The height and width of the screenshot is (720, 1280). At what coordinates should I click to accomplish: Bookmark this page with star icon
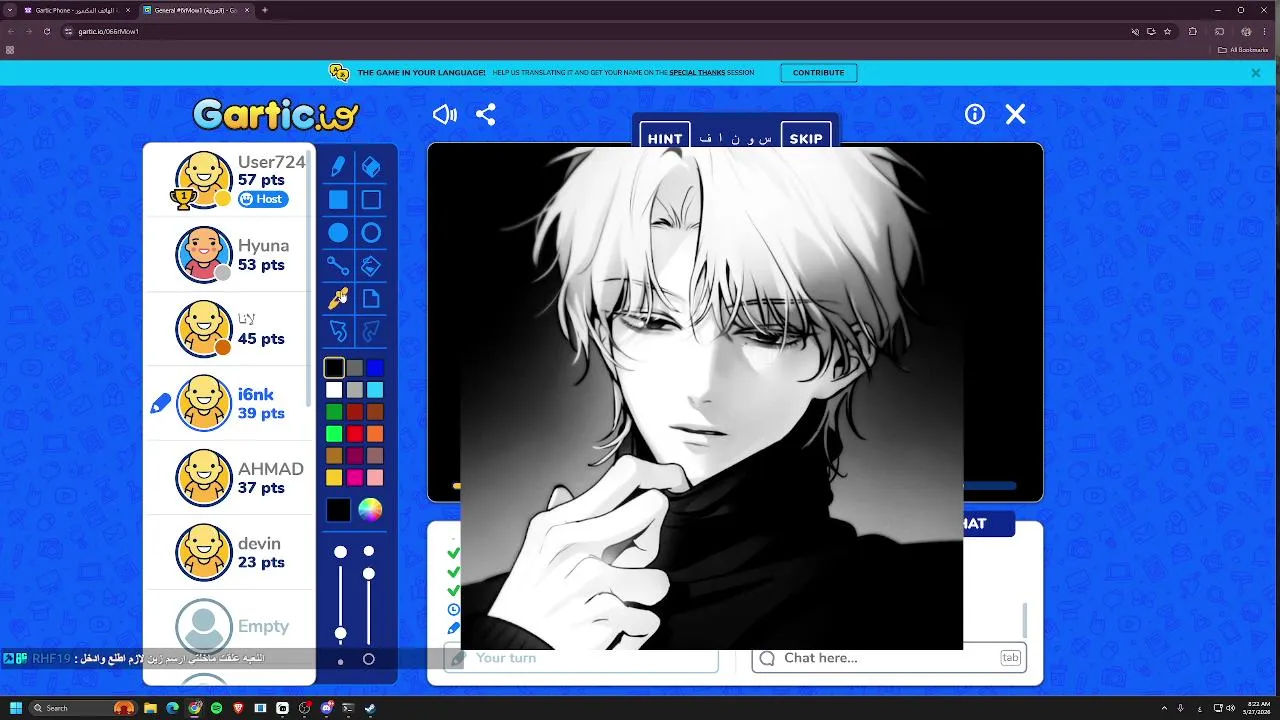tap(1167, 31)
